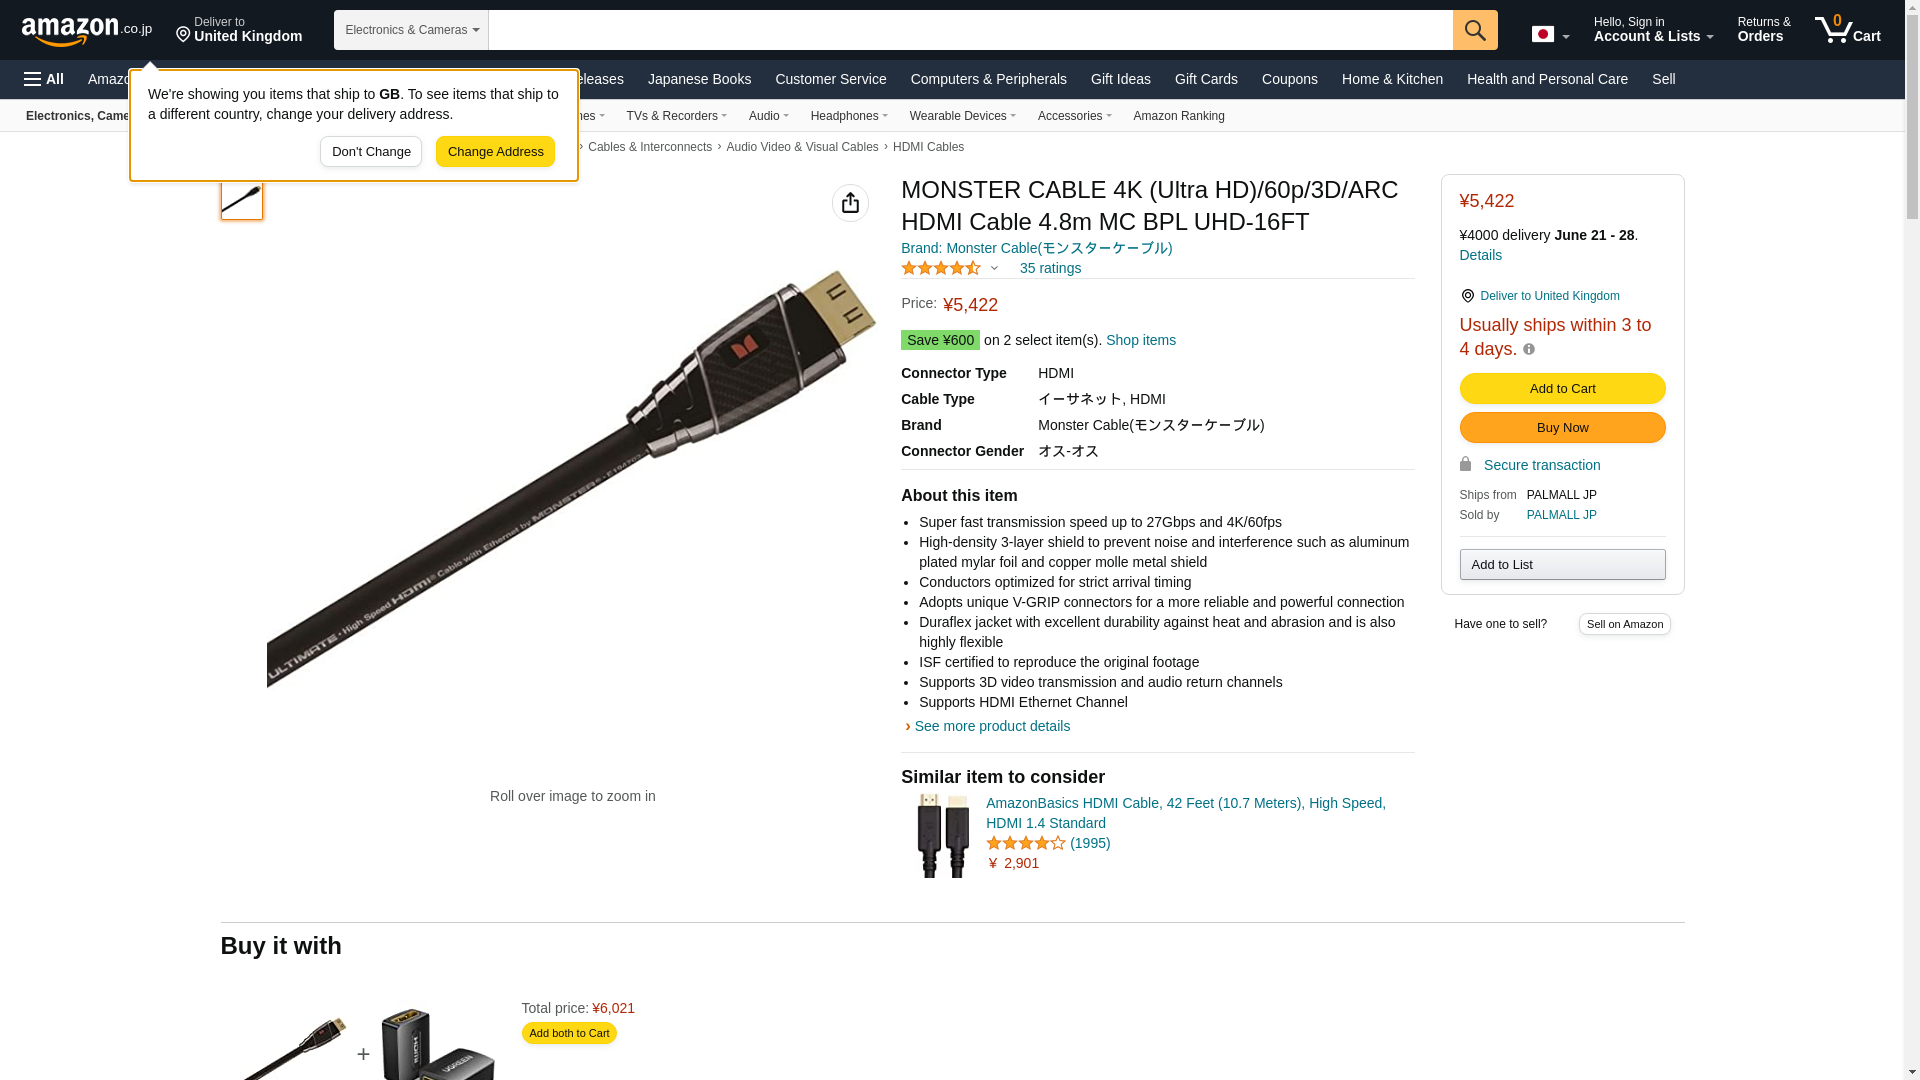Open the All hamburger menu

coord(44,79)
